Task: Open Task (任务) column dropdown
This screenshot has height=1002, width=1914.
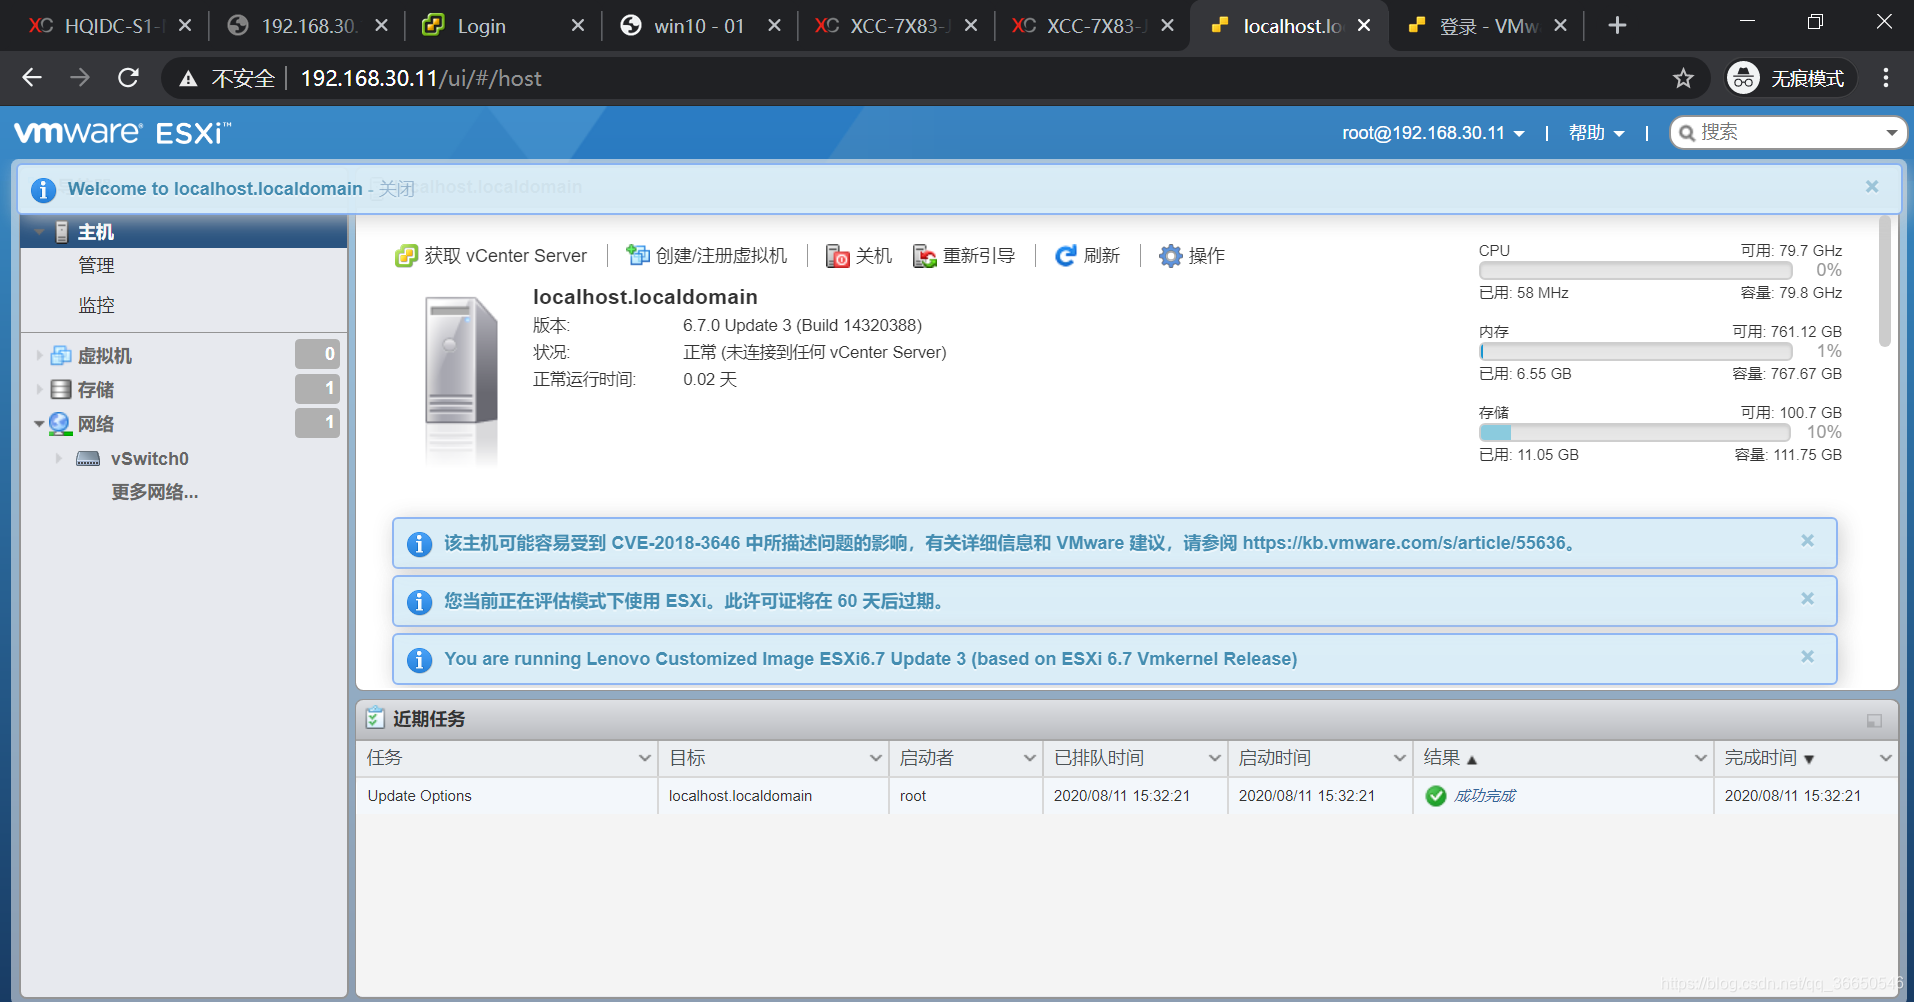Action: coord(644,759)
